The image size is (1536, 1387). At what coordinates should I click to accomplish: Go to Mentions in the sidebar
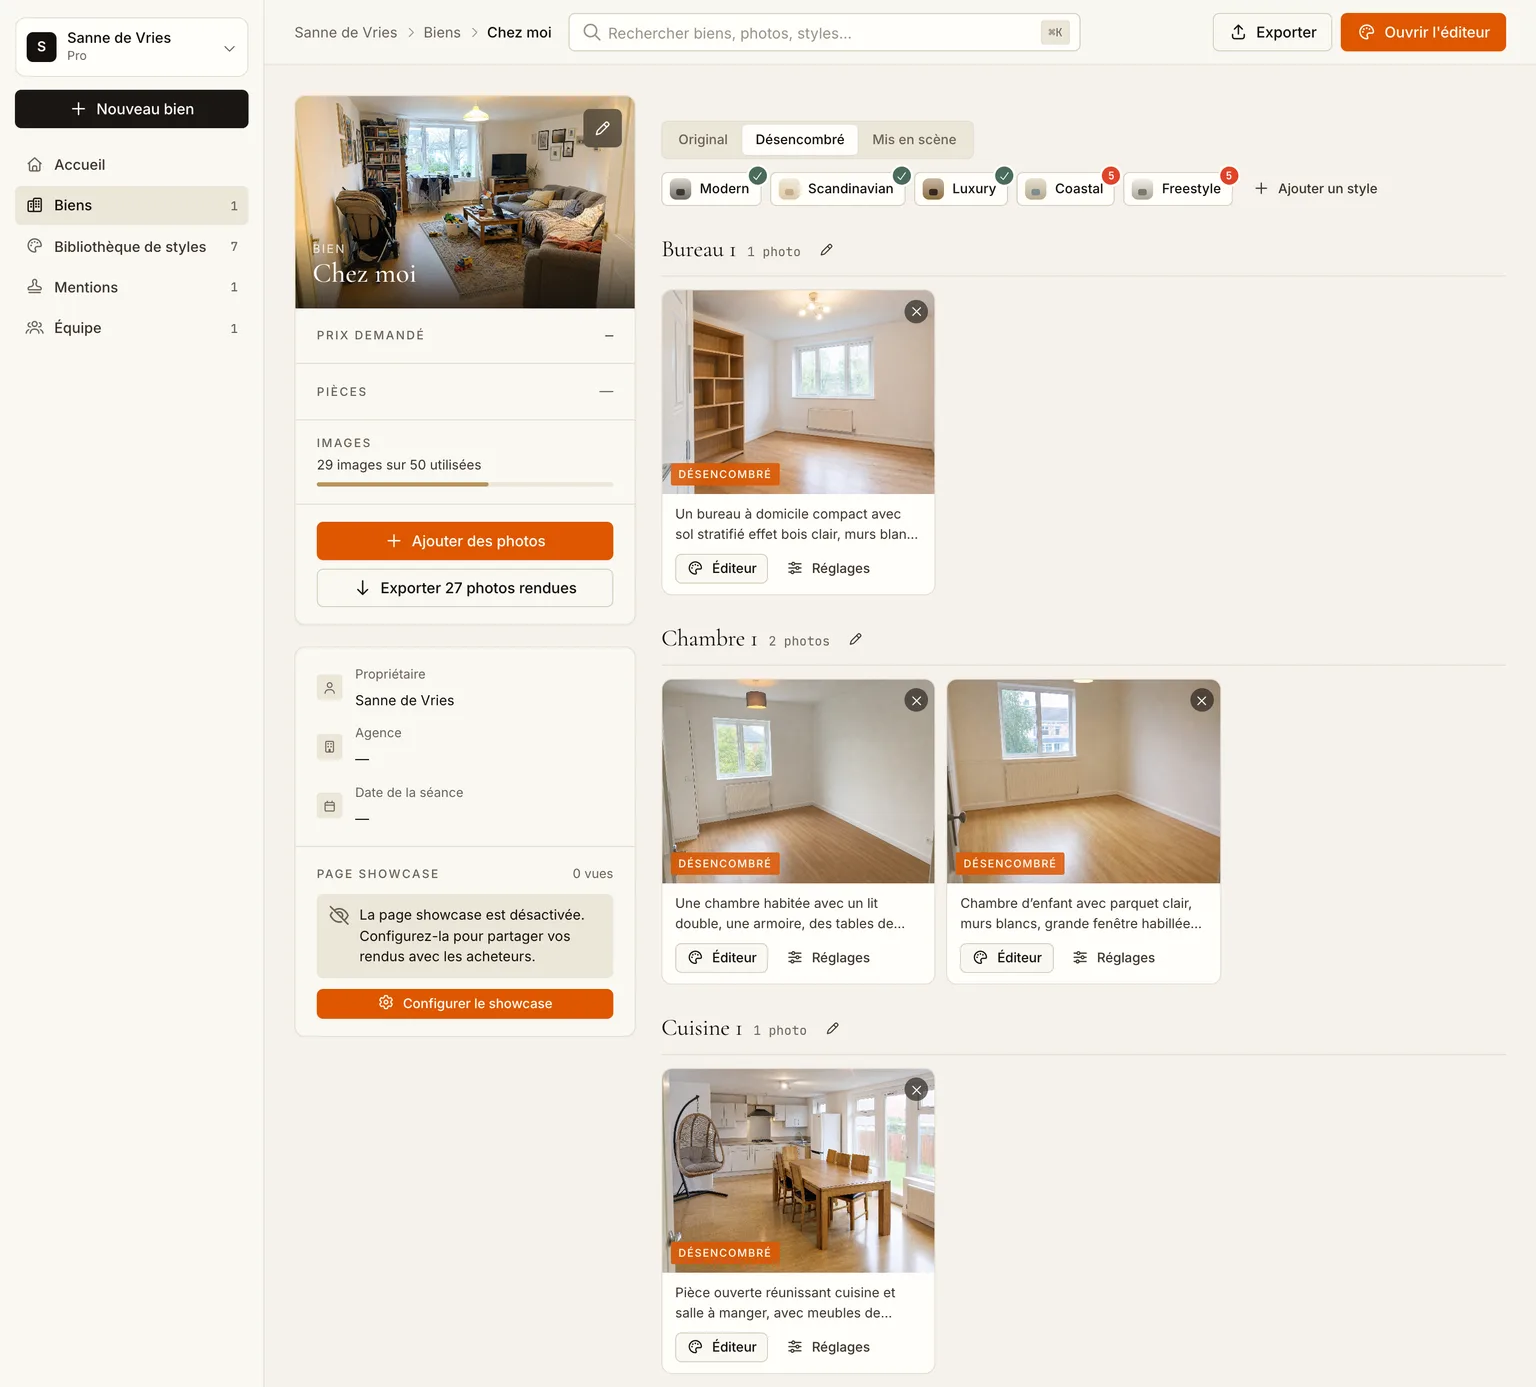(132, 287)
